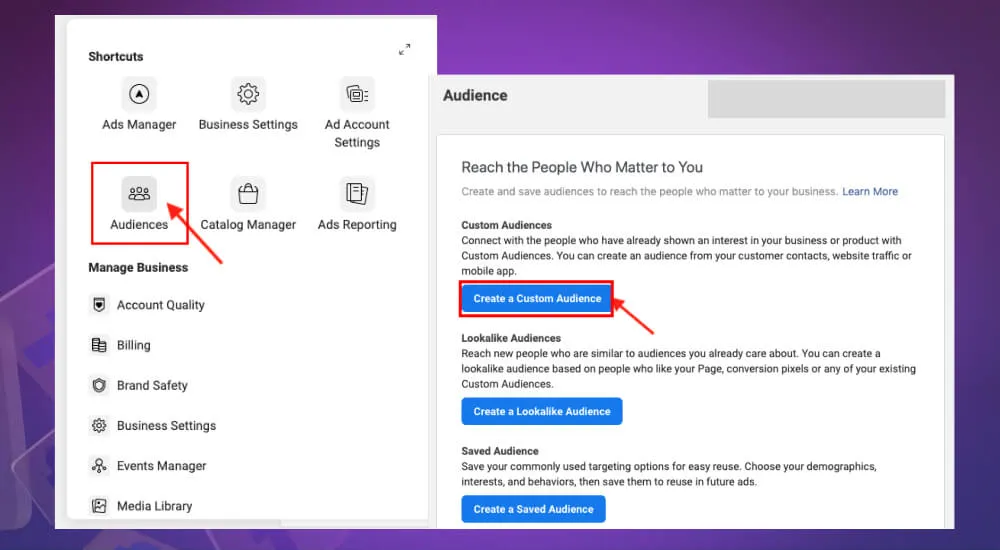This screenshot has width=1000, height=550.
Task: Click the Events Manager icon
Action: coord(99,466)
